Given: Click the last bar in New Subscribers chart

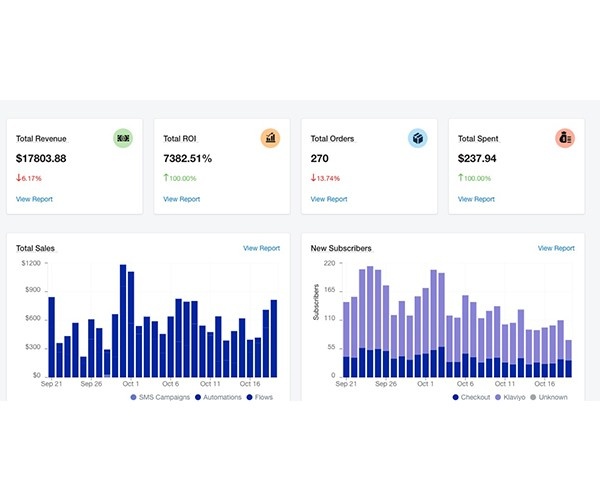Looking at the screenshot, I should tap(569, 359).
